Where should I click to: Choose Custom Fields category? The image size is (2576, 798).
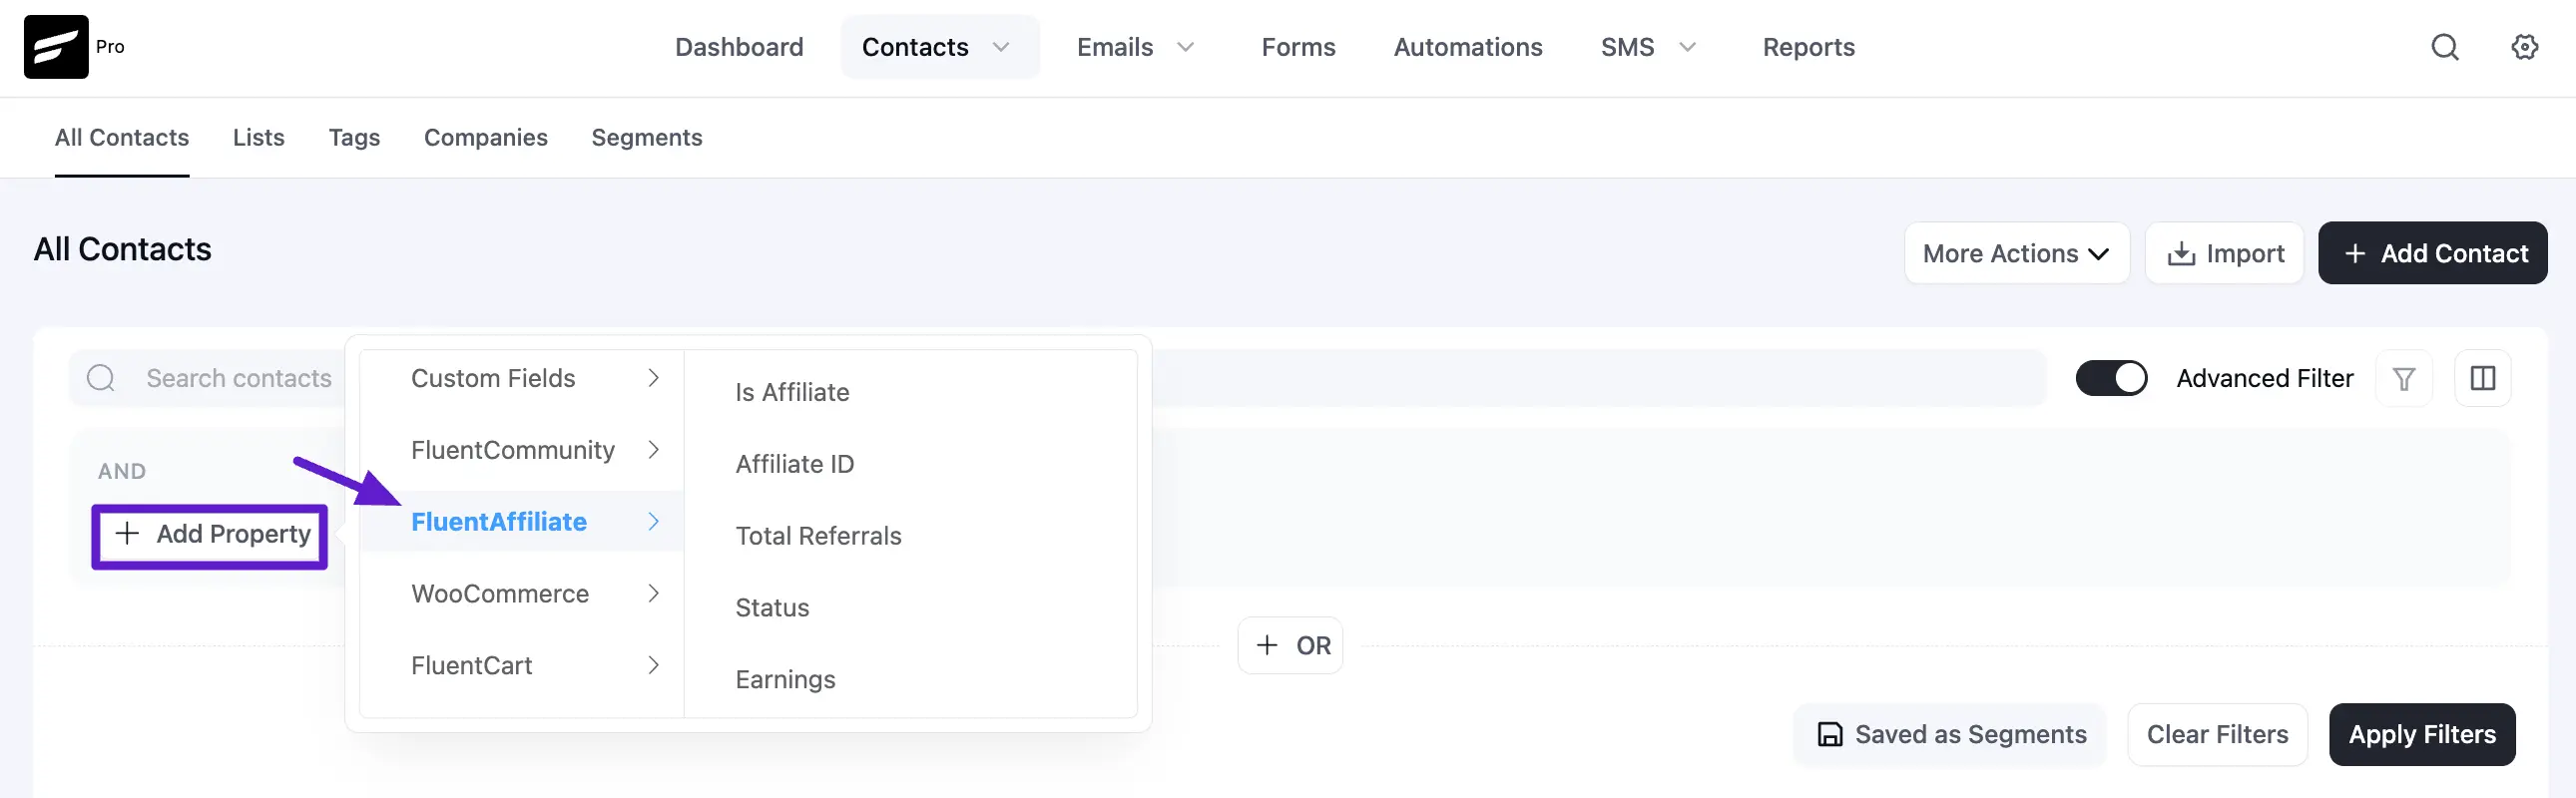click(521, 378)
